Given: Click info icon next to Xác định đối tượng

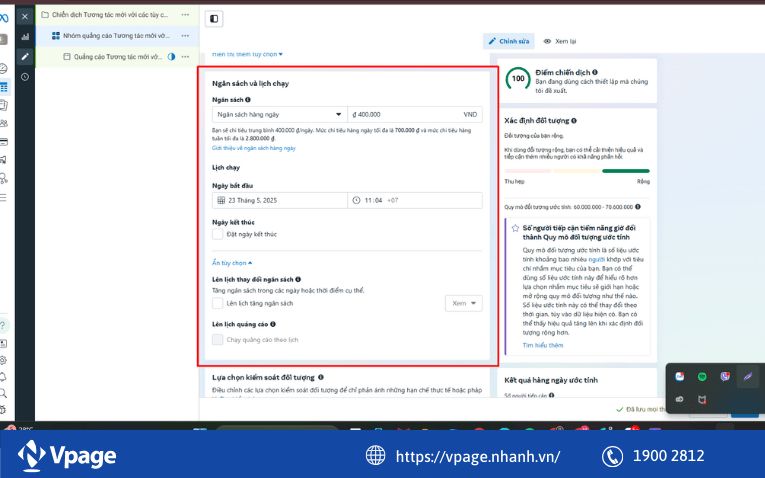Looking at the screenshot, I should (574, 120).
